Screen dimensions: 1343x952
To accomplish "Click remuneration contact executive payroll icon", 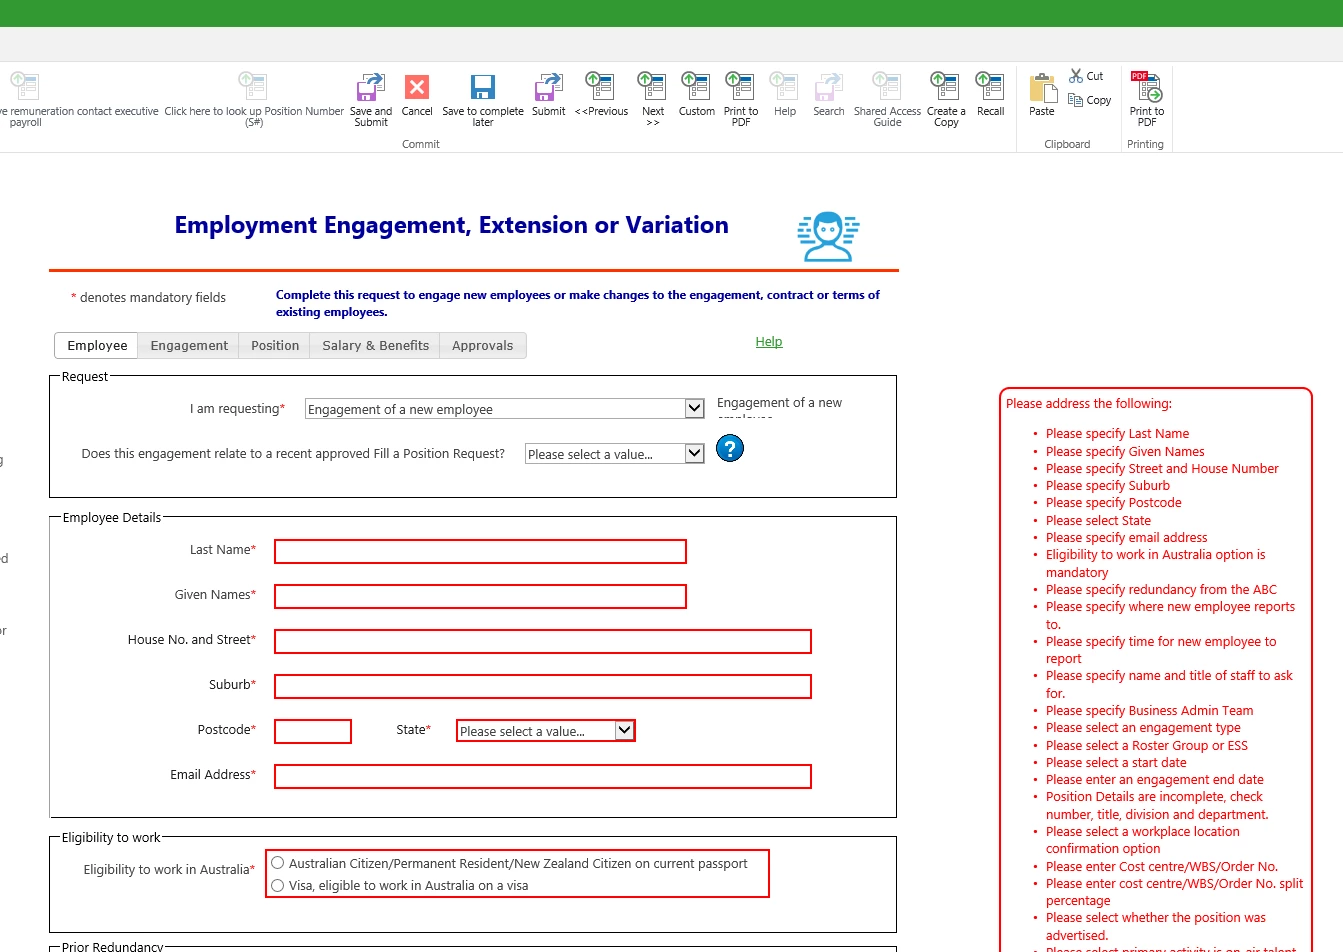I will tap(24, 86).
